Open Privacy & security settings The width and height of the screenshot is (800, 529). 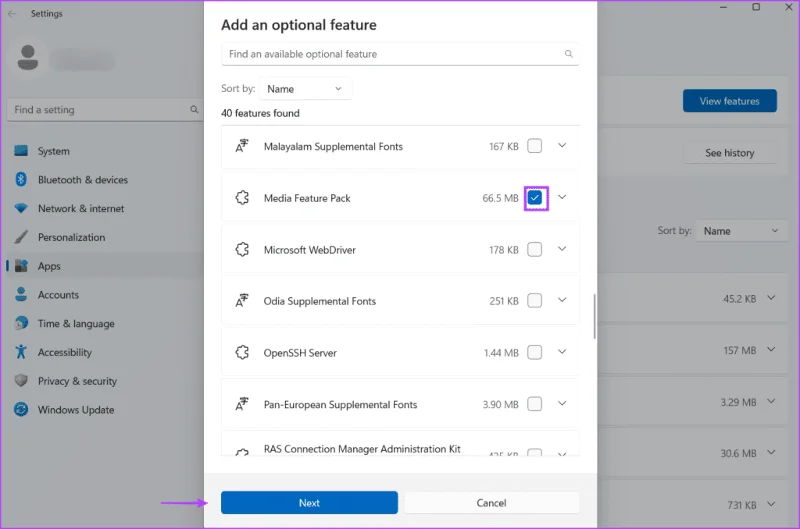pos(105,381)
